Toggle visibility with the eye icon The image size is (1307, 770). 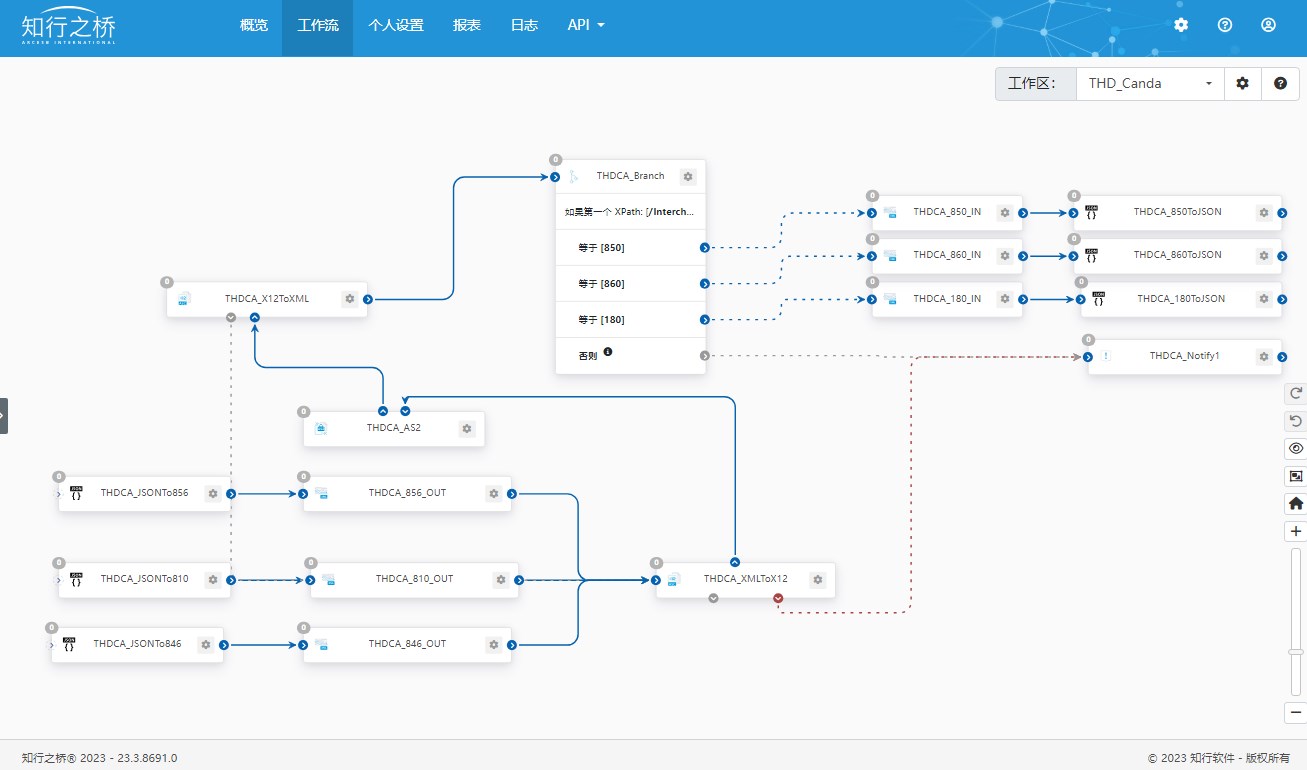point(1296,448)
